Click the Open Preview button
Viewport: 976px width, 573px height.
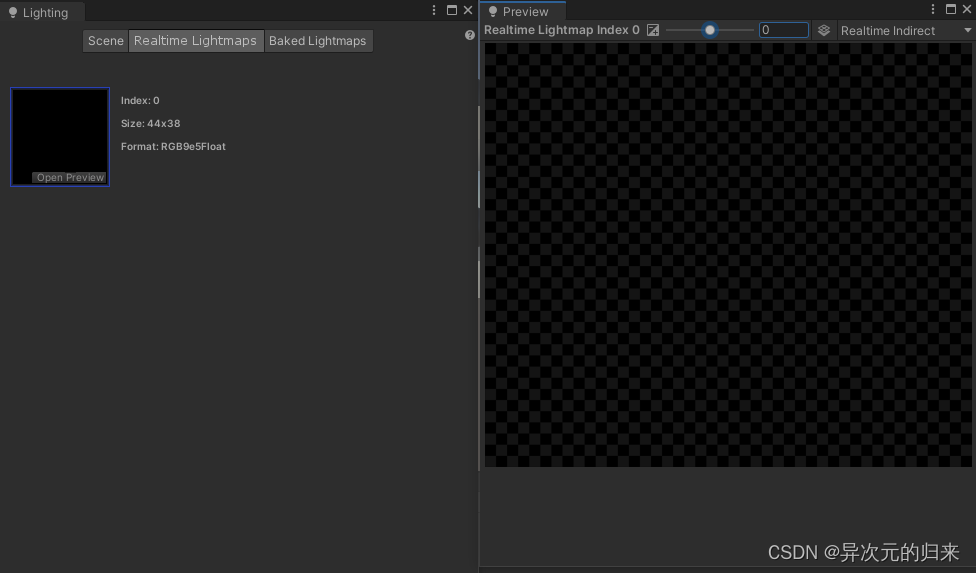pyautogui.click(x=70, y=177)
